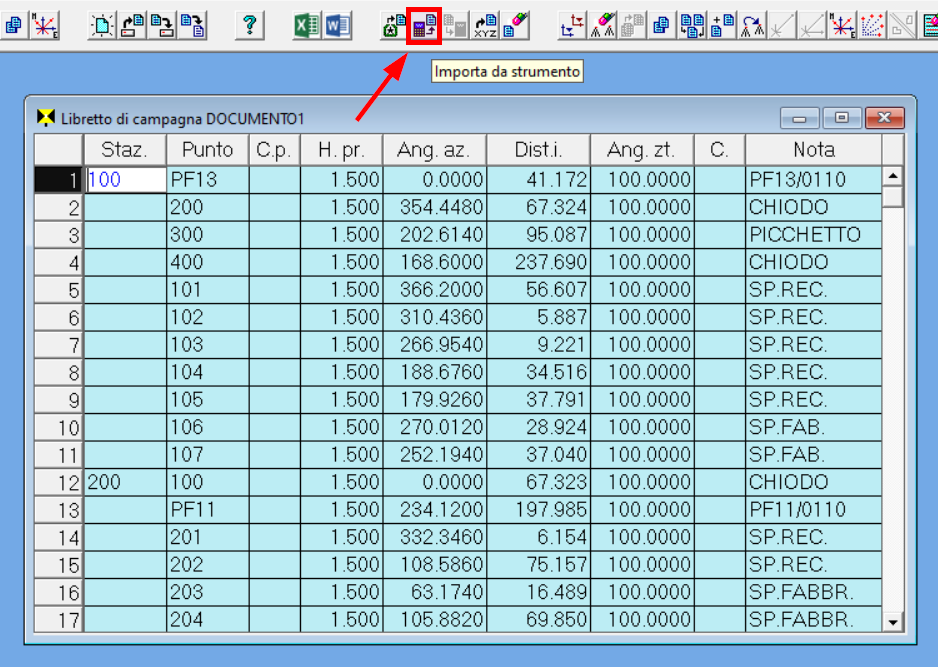Select row header number 17
Image resolution: width=938 pixels, height=667 pixels.
click(x=59, y=620)
